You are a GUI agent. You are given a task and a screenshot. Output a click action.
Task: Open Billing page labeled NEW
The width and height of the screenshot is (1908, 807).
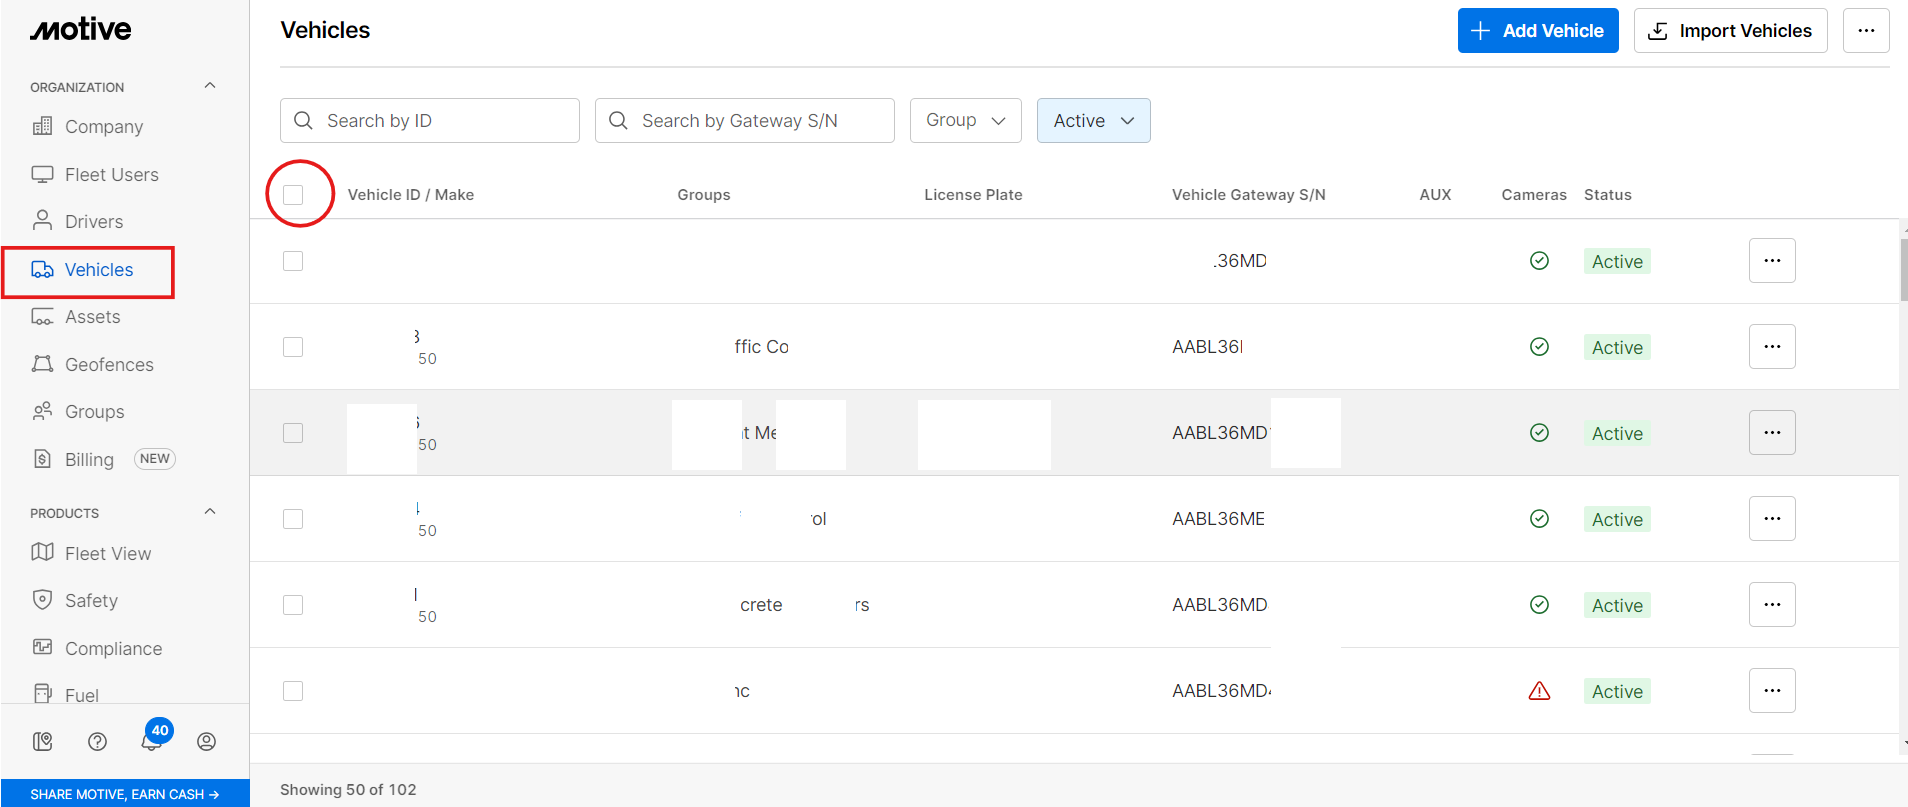103,459
